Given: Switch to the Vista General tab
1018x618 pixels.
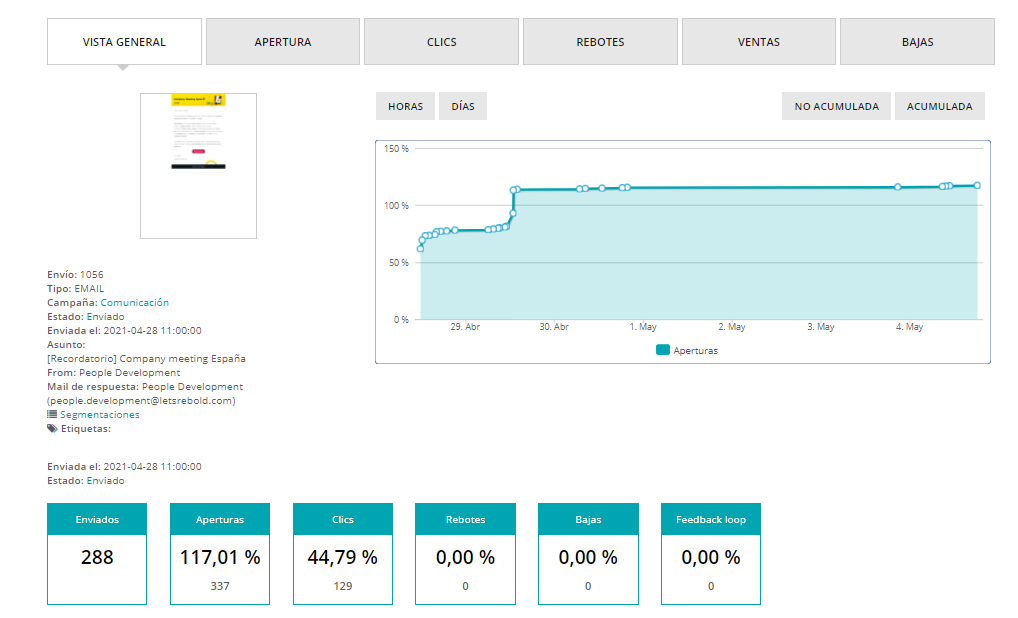Looking at the screenshot, I should click(x=124, y=42).
